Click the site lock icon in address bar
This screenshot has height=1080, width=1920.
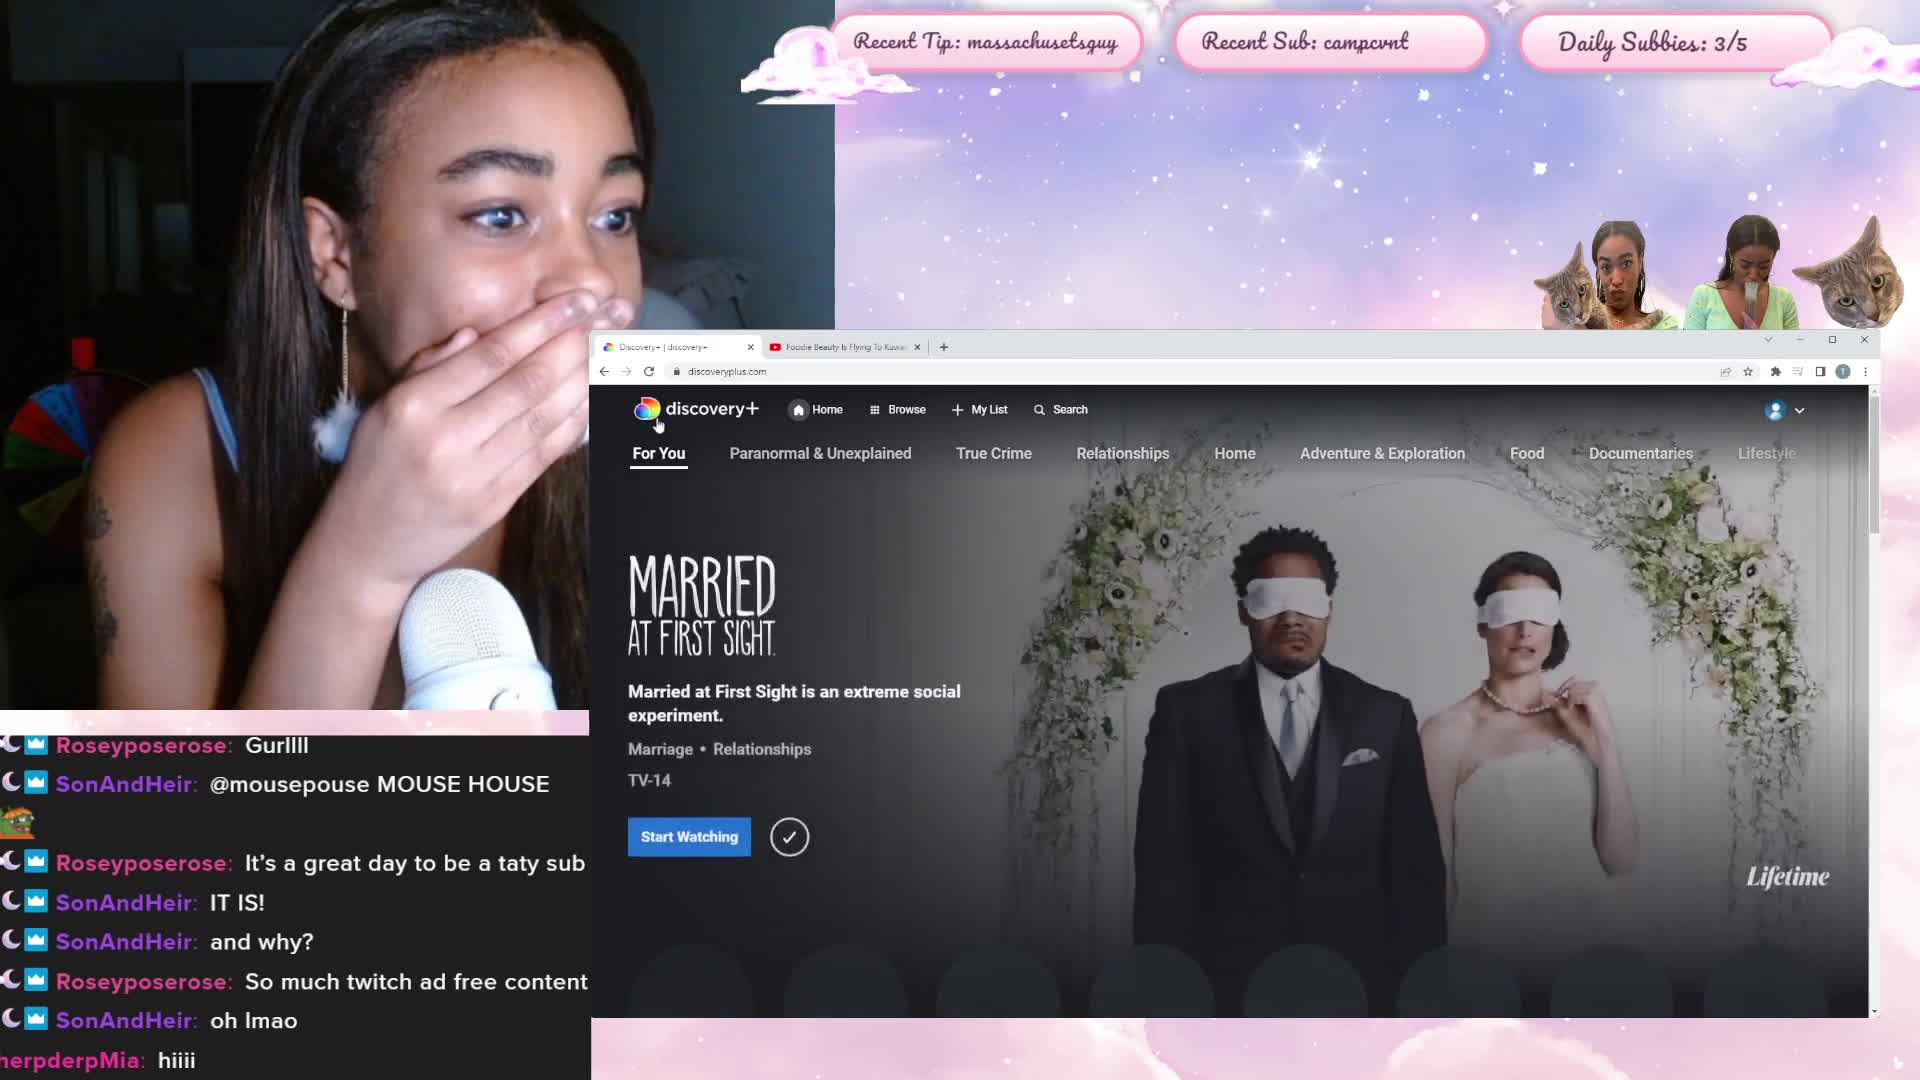click(x=677, y=371)
